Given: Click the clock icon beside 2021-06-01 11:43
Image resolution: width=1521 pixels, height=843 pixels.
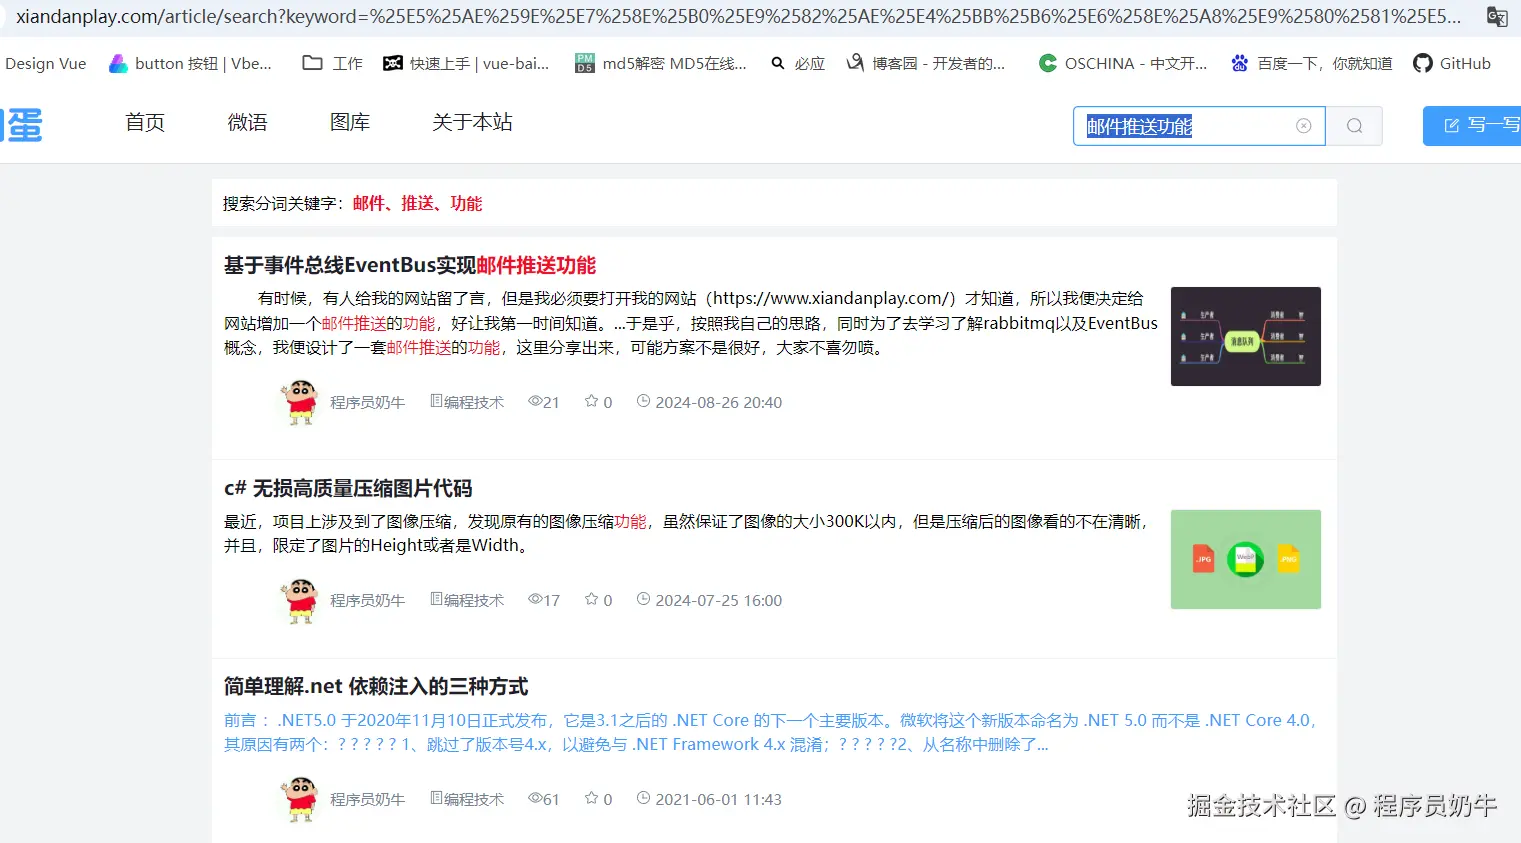Looking at the screenshot, I should pyautogui.click(x=643, y=798).
